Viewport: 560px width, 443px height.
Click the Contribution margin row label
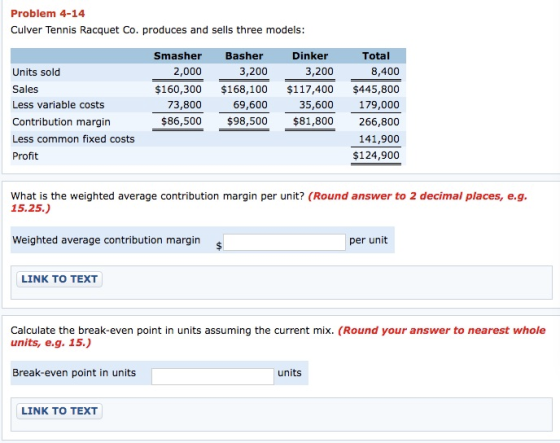tap(61, 122)
